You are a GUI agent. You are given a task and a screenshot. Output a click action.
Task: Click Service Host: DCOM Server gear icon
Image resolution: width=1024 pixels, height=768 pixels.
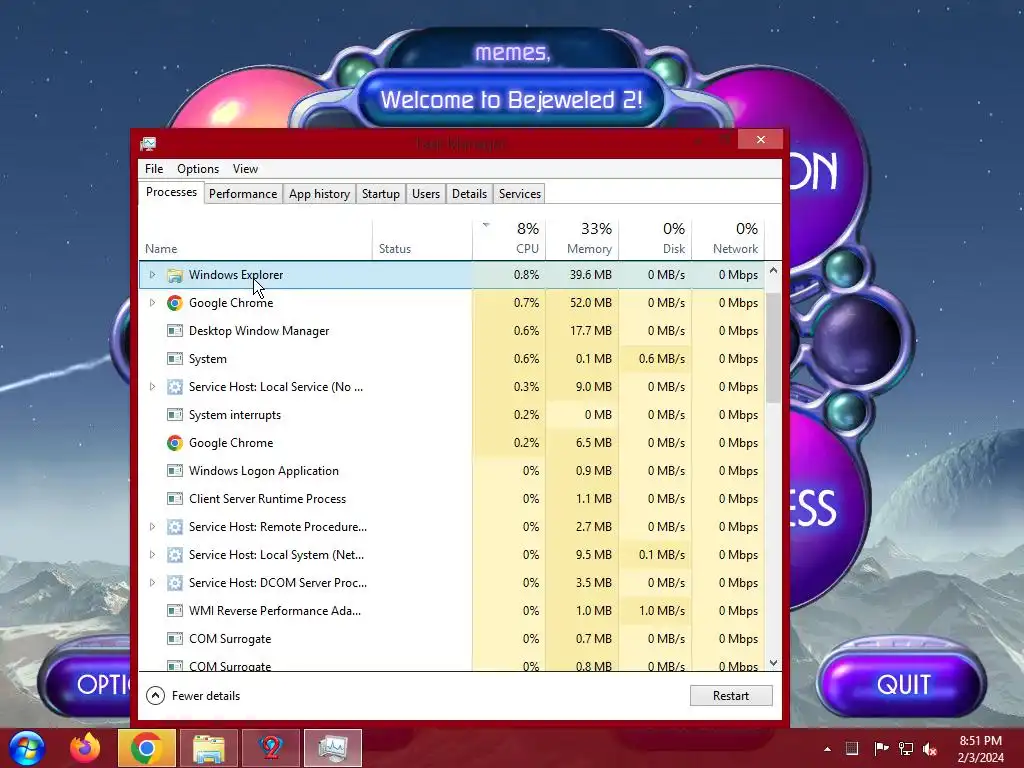click(174, 583)
